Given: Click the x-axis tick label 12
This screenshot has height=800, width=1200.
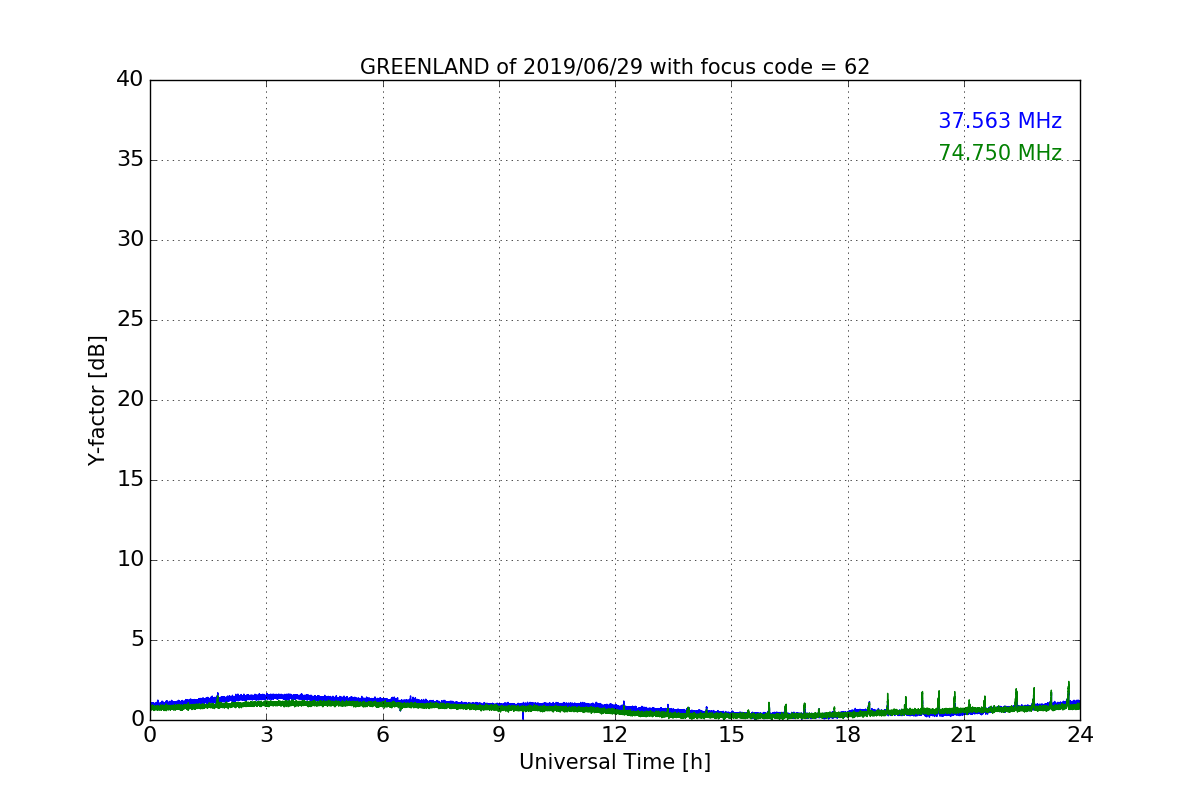Looking at the screenshot, I should click(x=615, y=735).
